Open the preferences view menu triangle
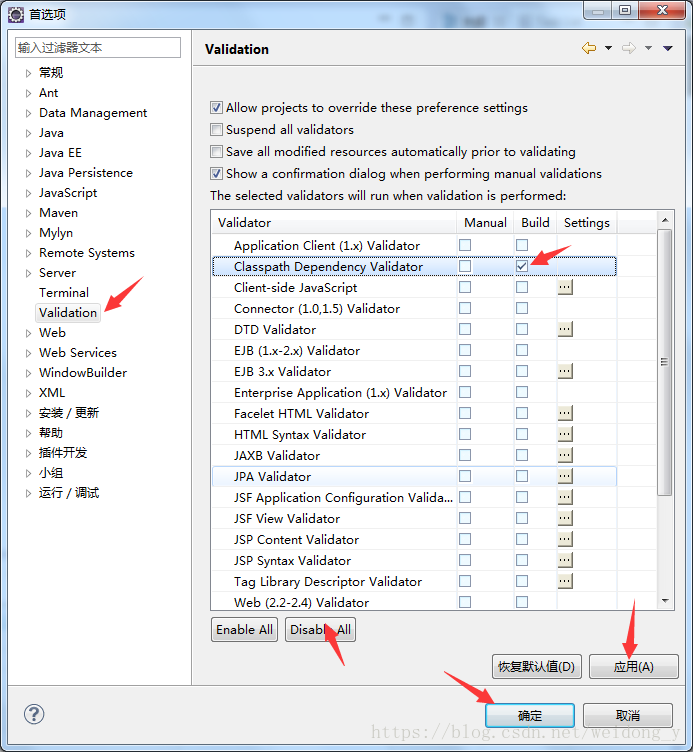Viewport: 693px width, 752px height. click(668, 48)
